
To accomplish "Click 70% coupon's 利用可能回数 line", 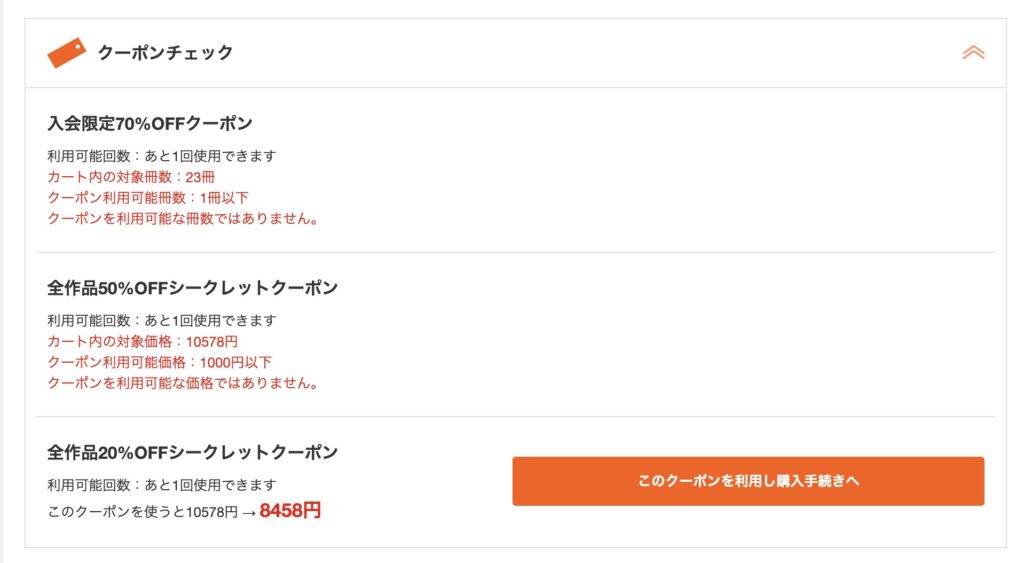I will [x=161, y=156].
